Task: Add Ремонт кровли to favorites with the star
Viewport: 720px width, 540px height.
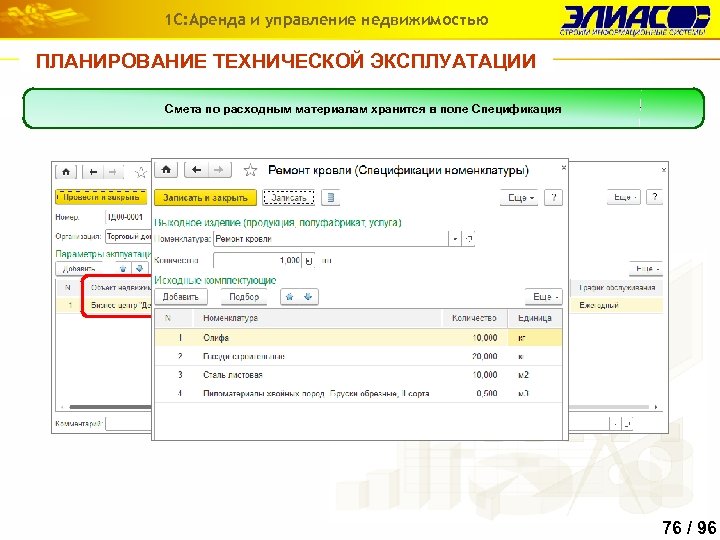Action: [250, 170]
